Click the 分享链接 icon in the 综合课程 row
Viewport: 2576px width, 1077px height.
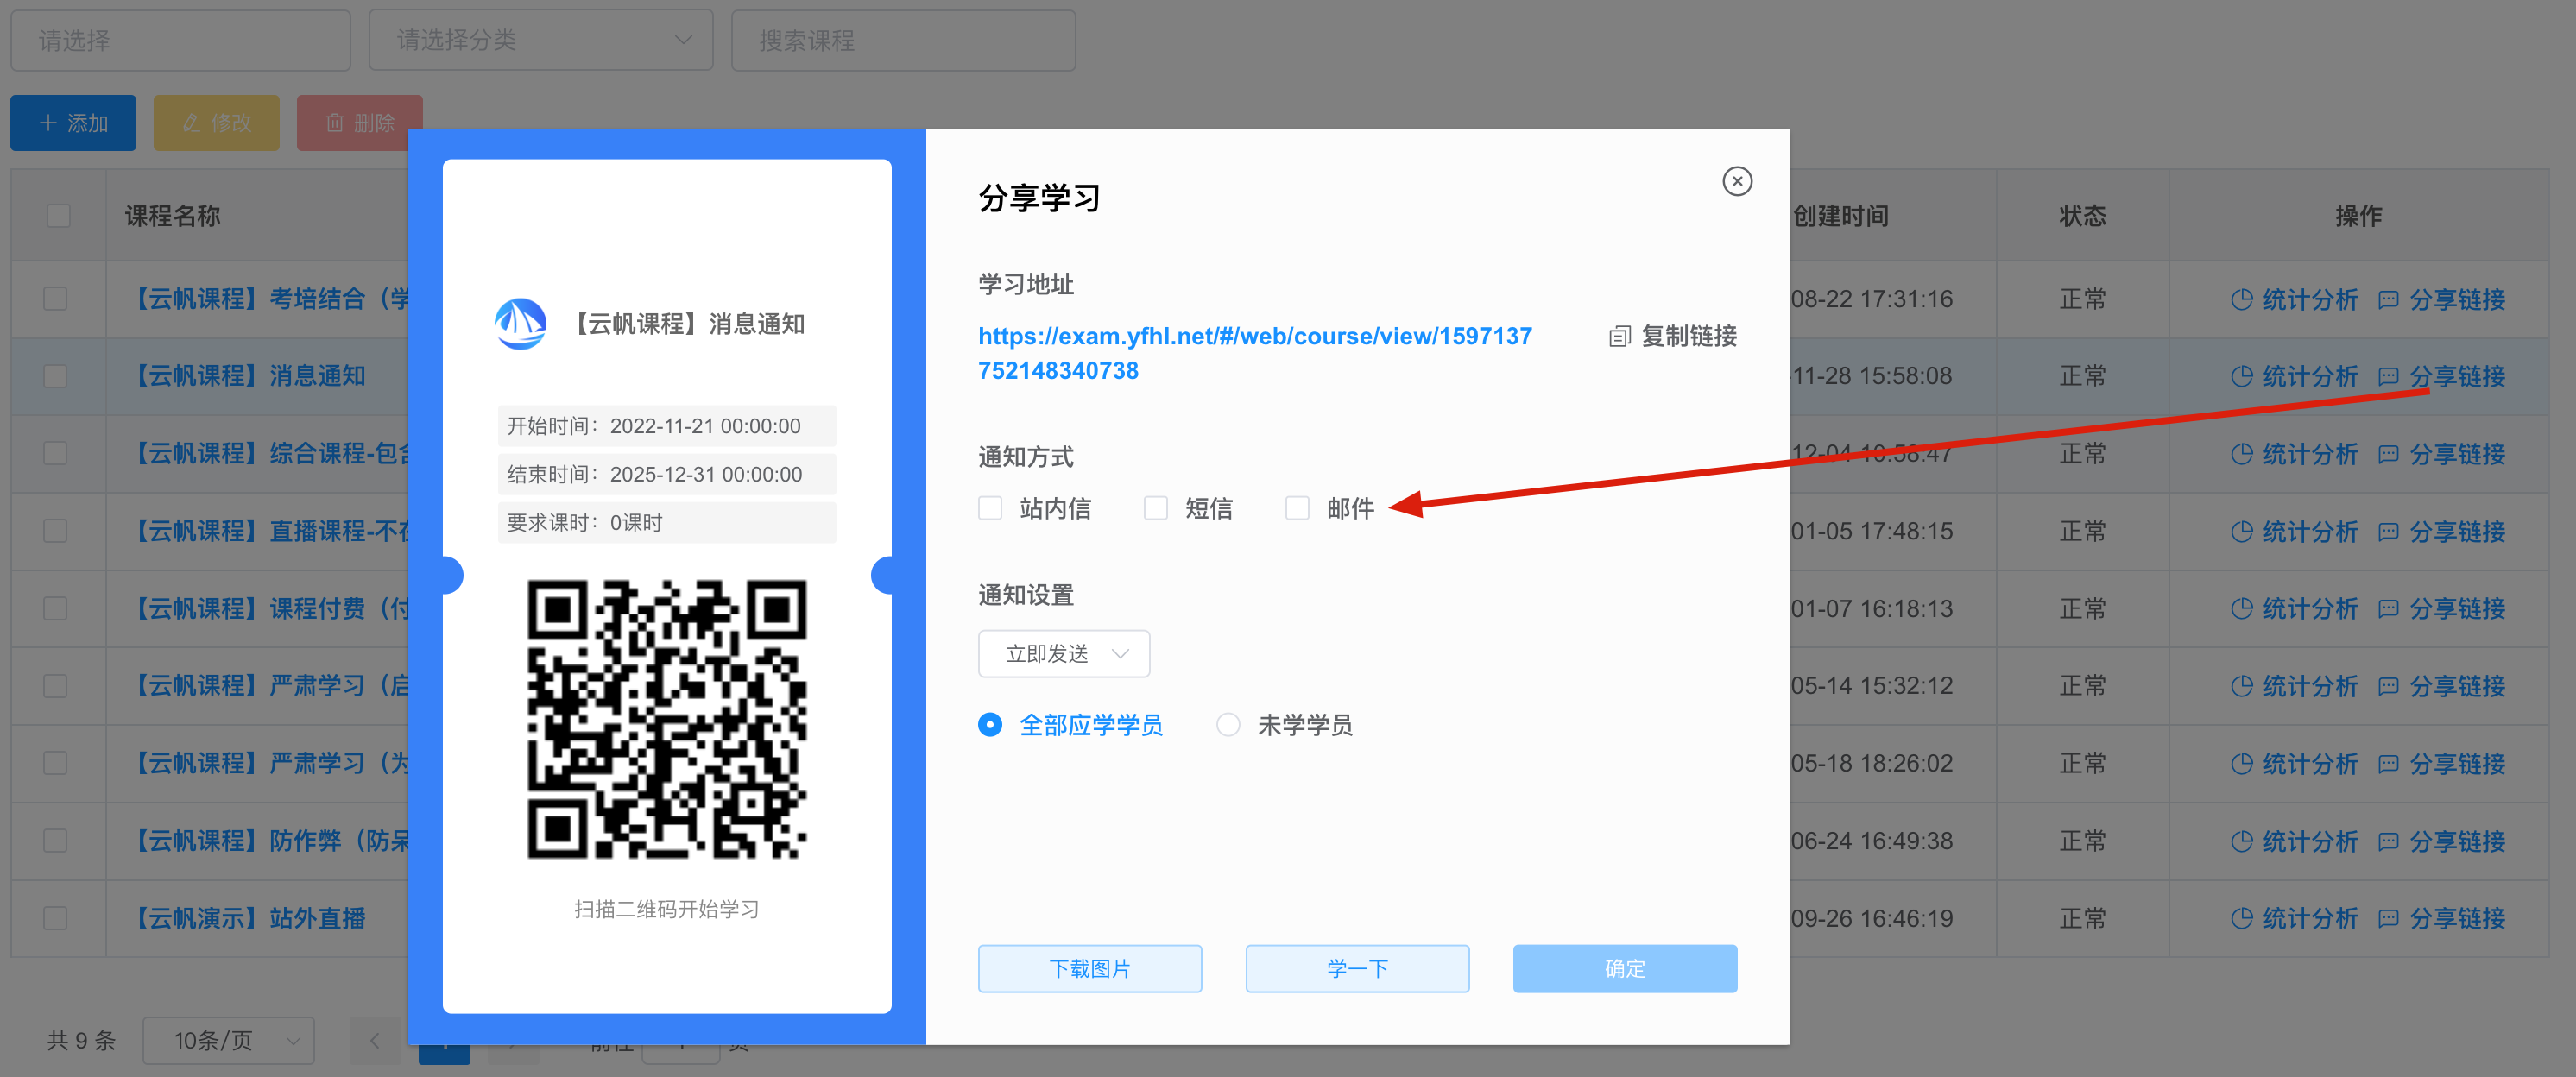pos(2388,454)
